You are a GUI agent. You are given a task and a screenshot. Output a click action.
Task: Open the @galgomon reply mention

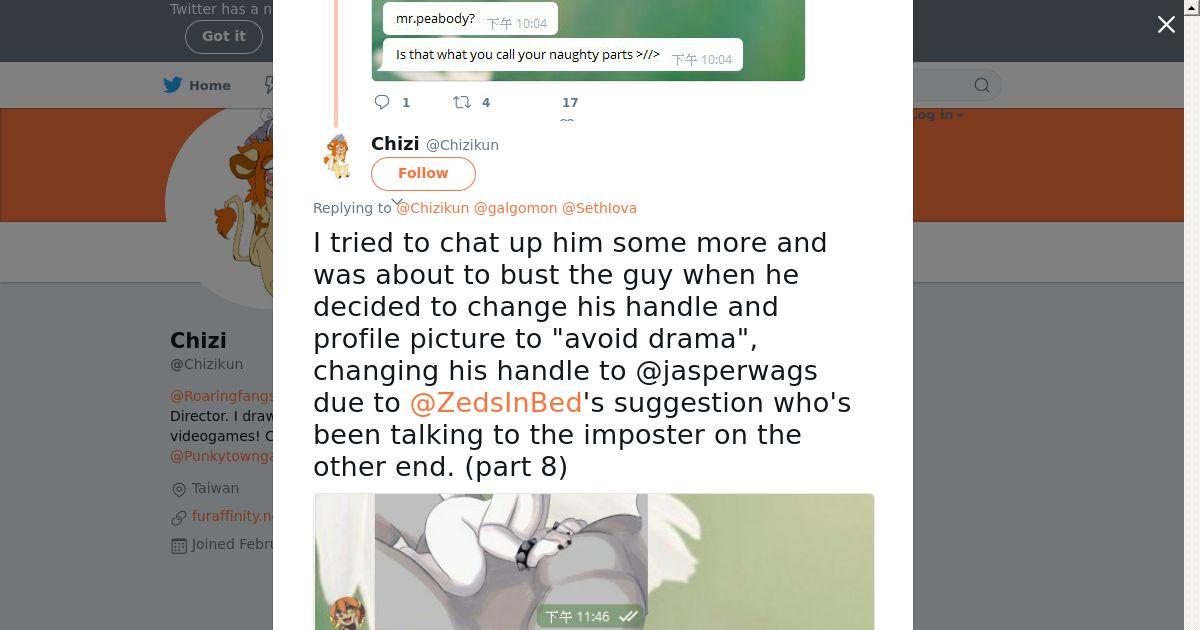515,208
